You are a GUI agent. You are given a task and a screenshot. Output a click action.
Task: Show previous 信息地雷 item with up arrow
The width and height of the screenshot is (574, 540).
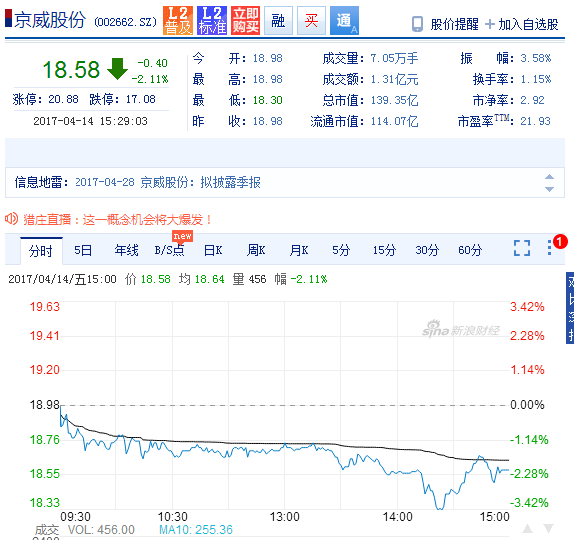[549, 177]
